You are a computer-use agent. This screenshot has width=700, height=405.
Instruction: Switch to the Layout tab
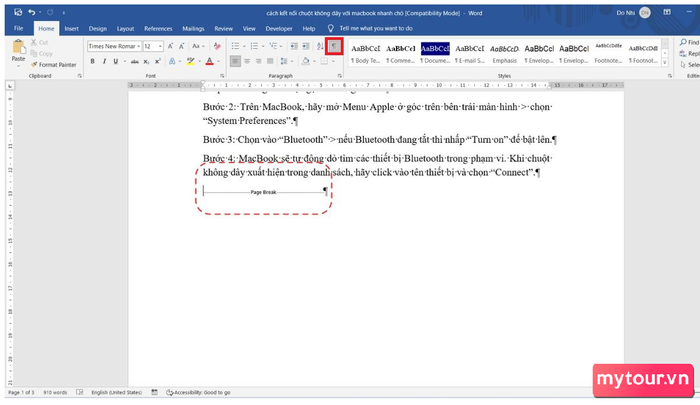point(125,28)
